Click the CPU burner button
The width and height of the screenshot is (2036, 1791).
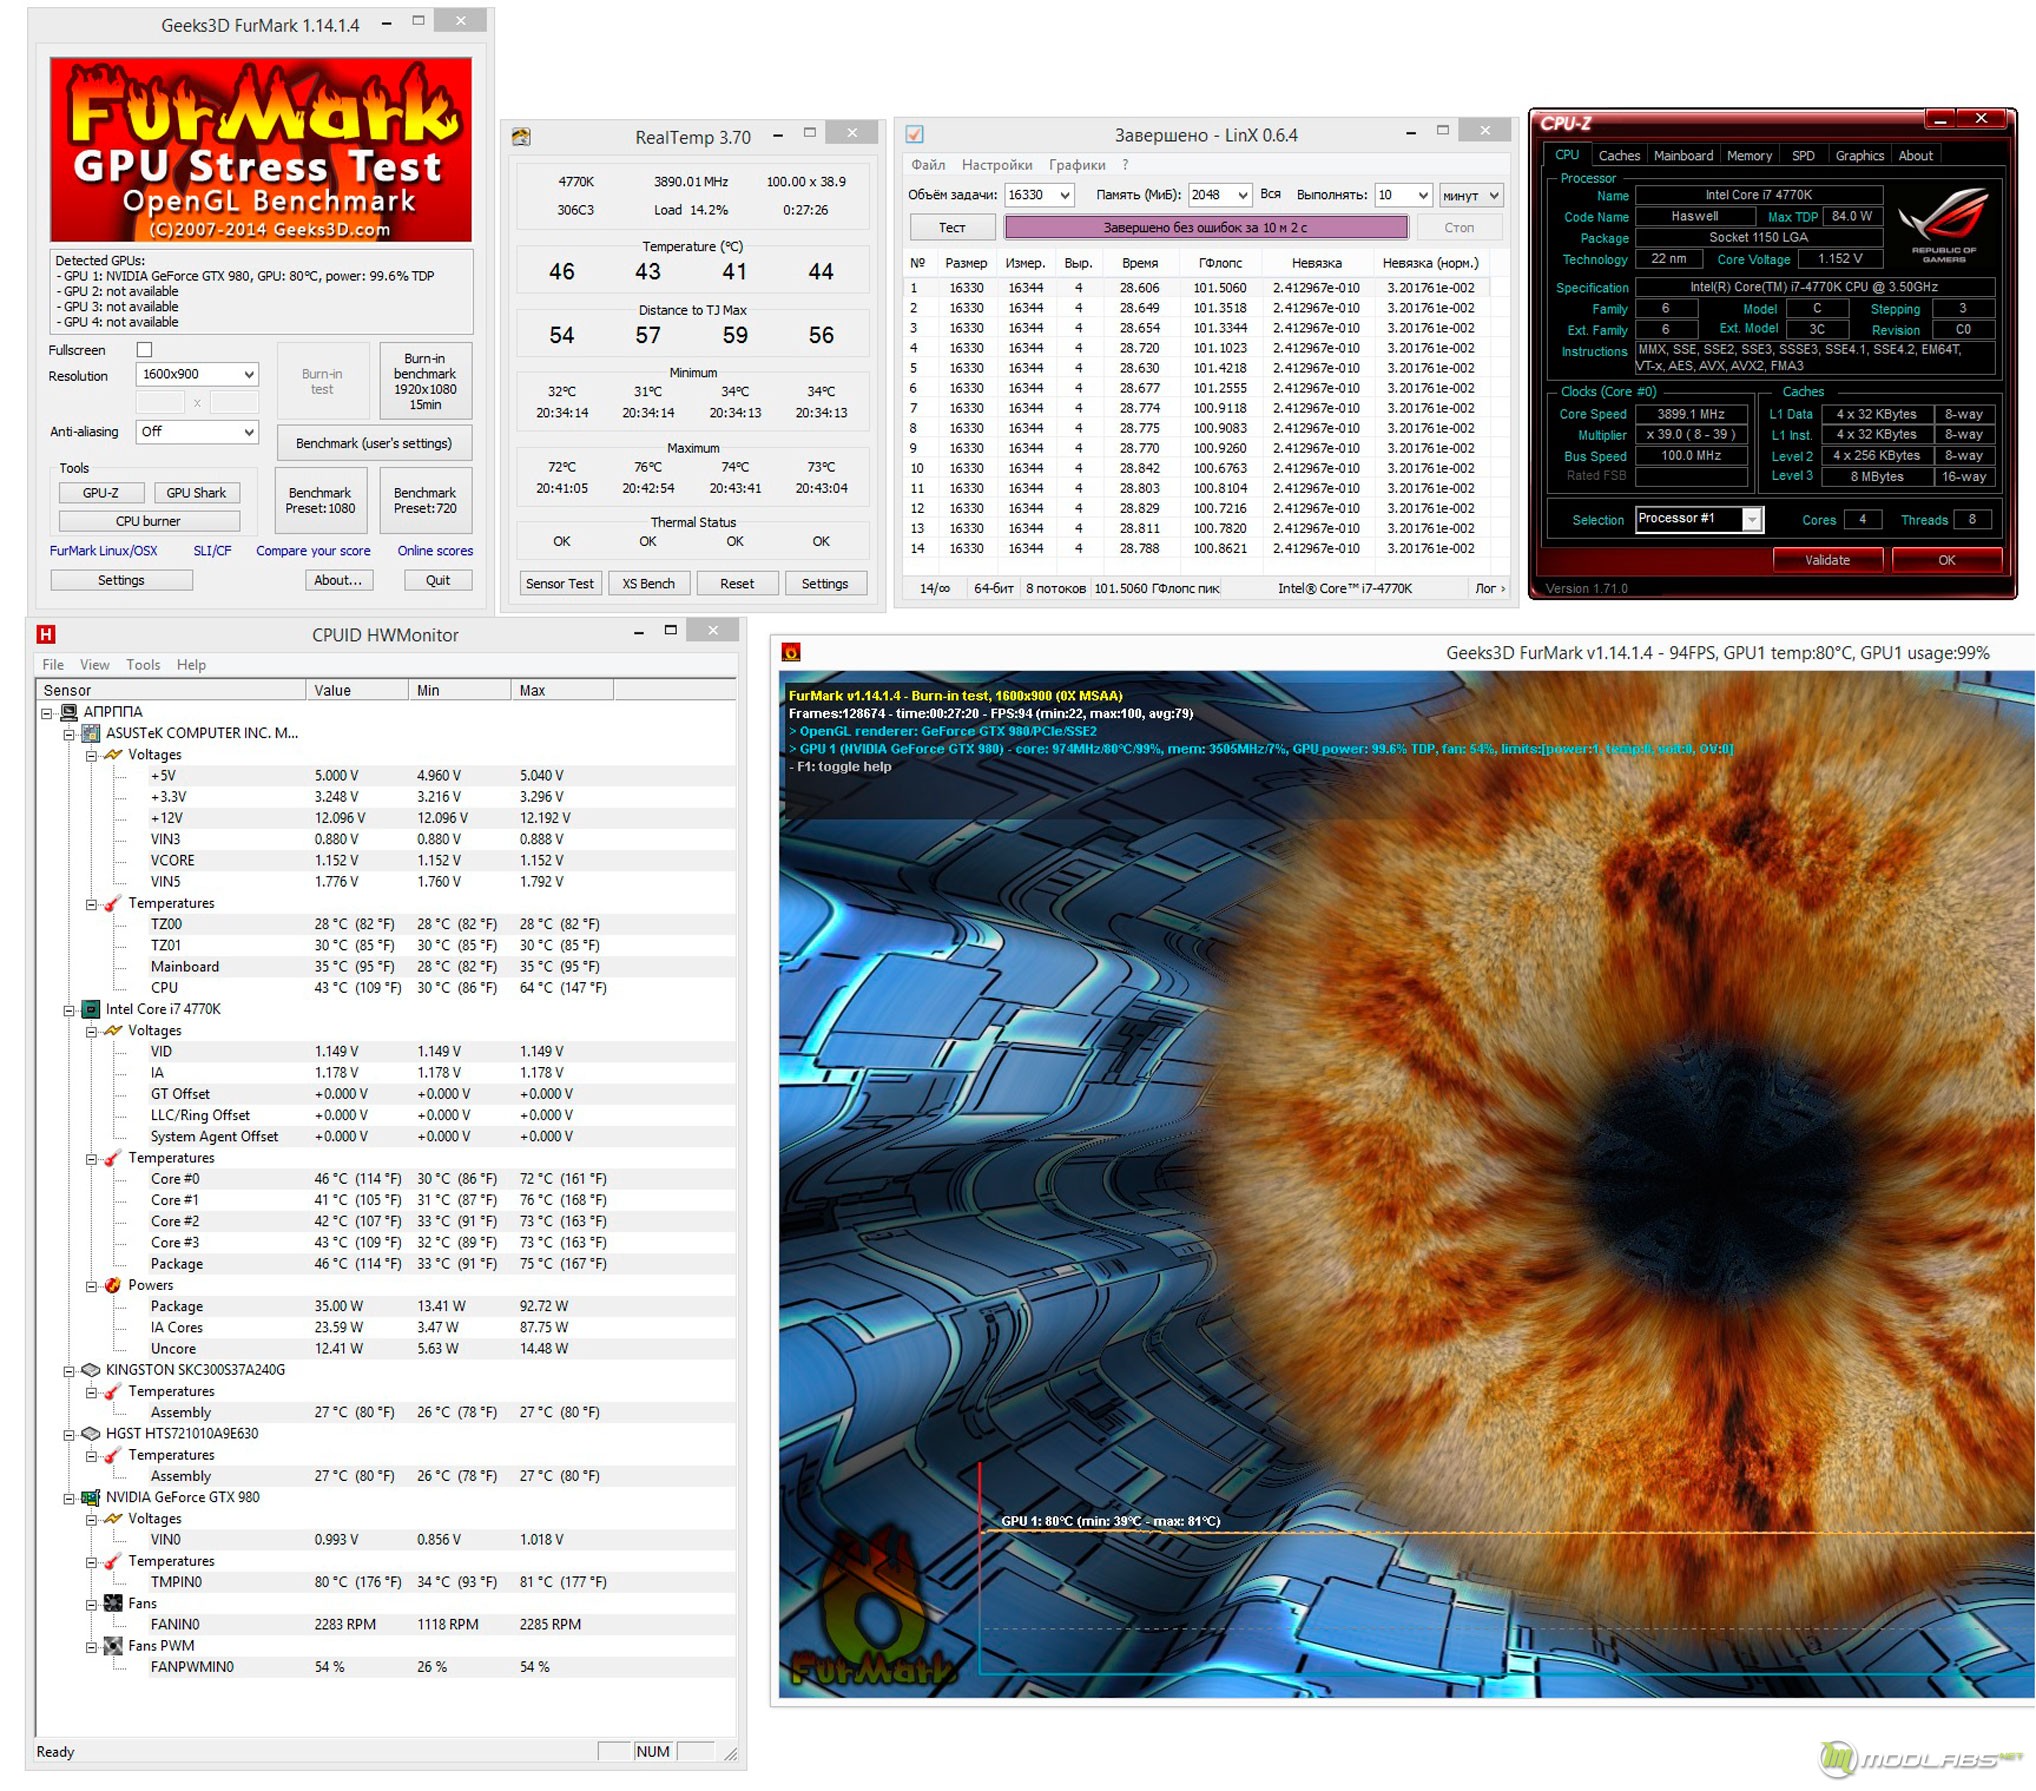(x=149, y=521)
